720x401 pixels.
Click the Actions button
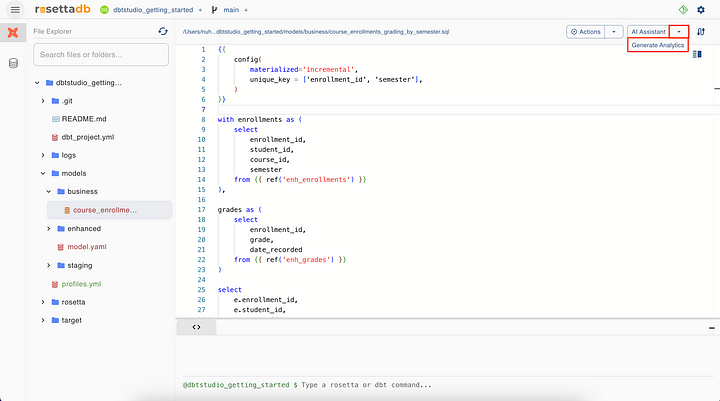[x=585, y=32]
